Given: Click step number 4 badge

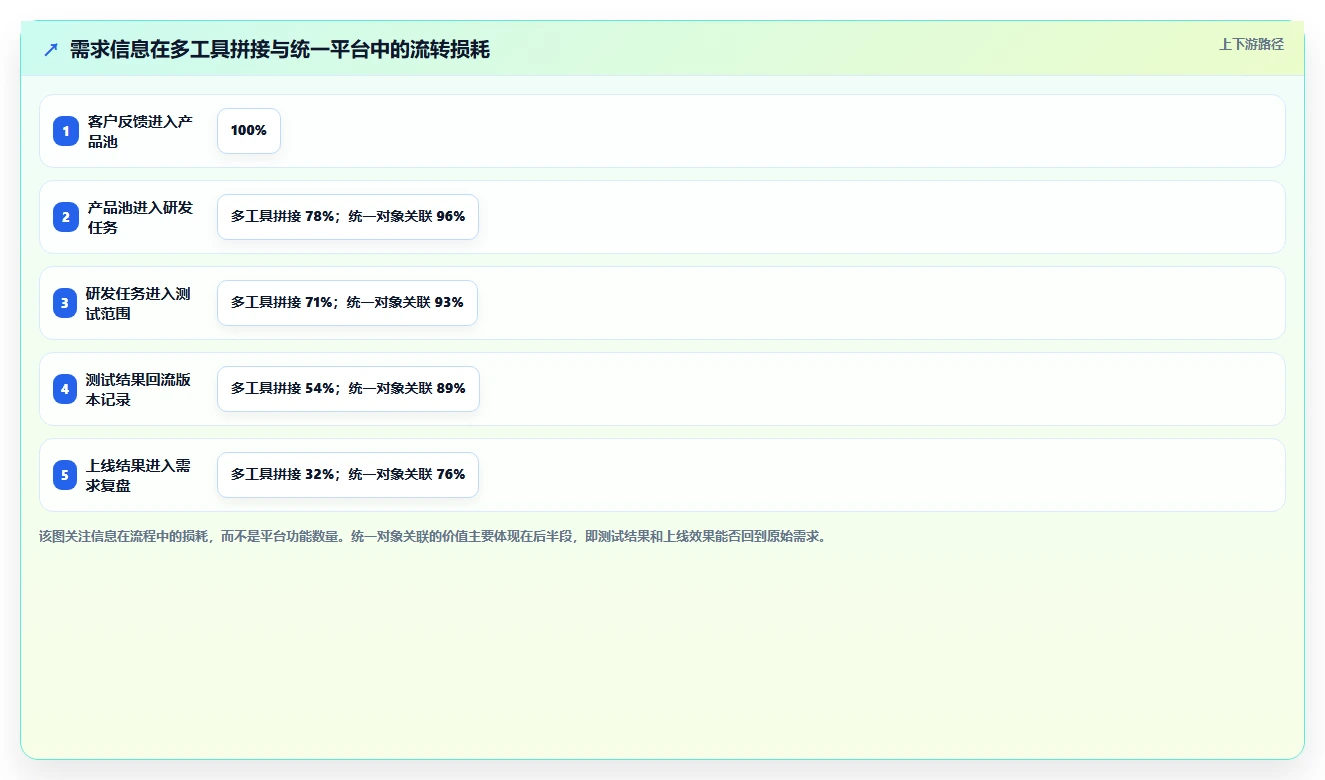Looking at the screenshot, I should pos(65,389).
